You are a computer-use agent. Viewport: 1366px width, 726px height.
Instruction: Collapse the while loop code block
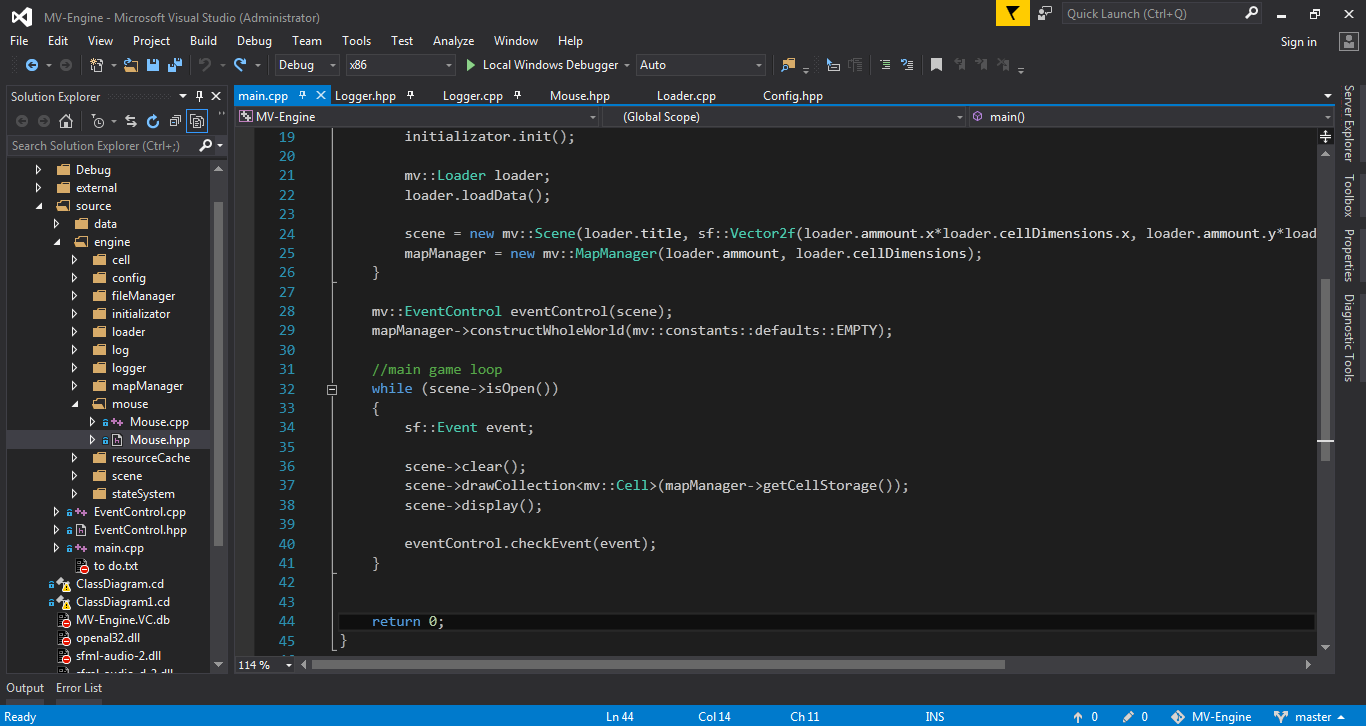[x=332, y=389]
